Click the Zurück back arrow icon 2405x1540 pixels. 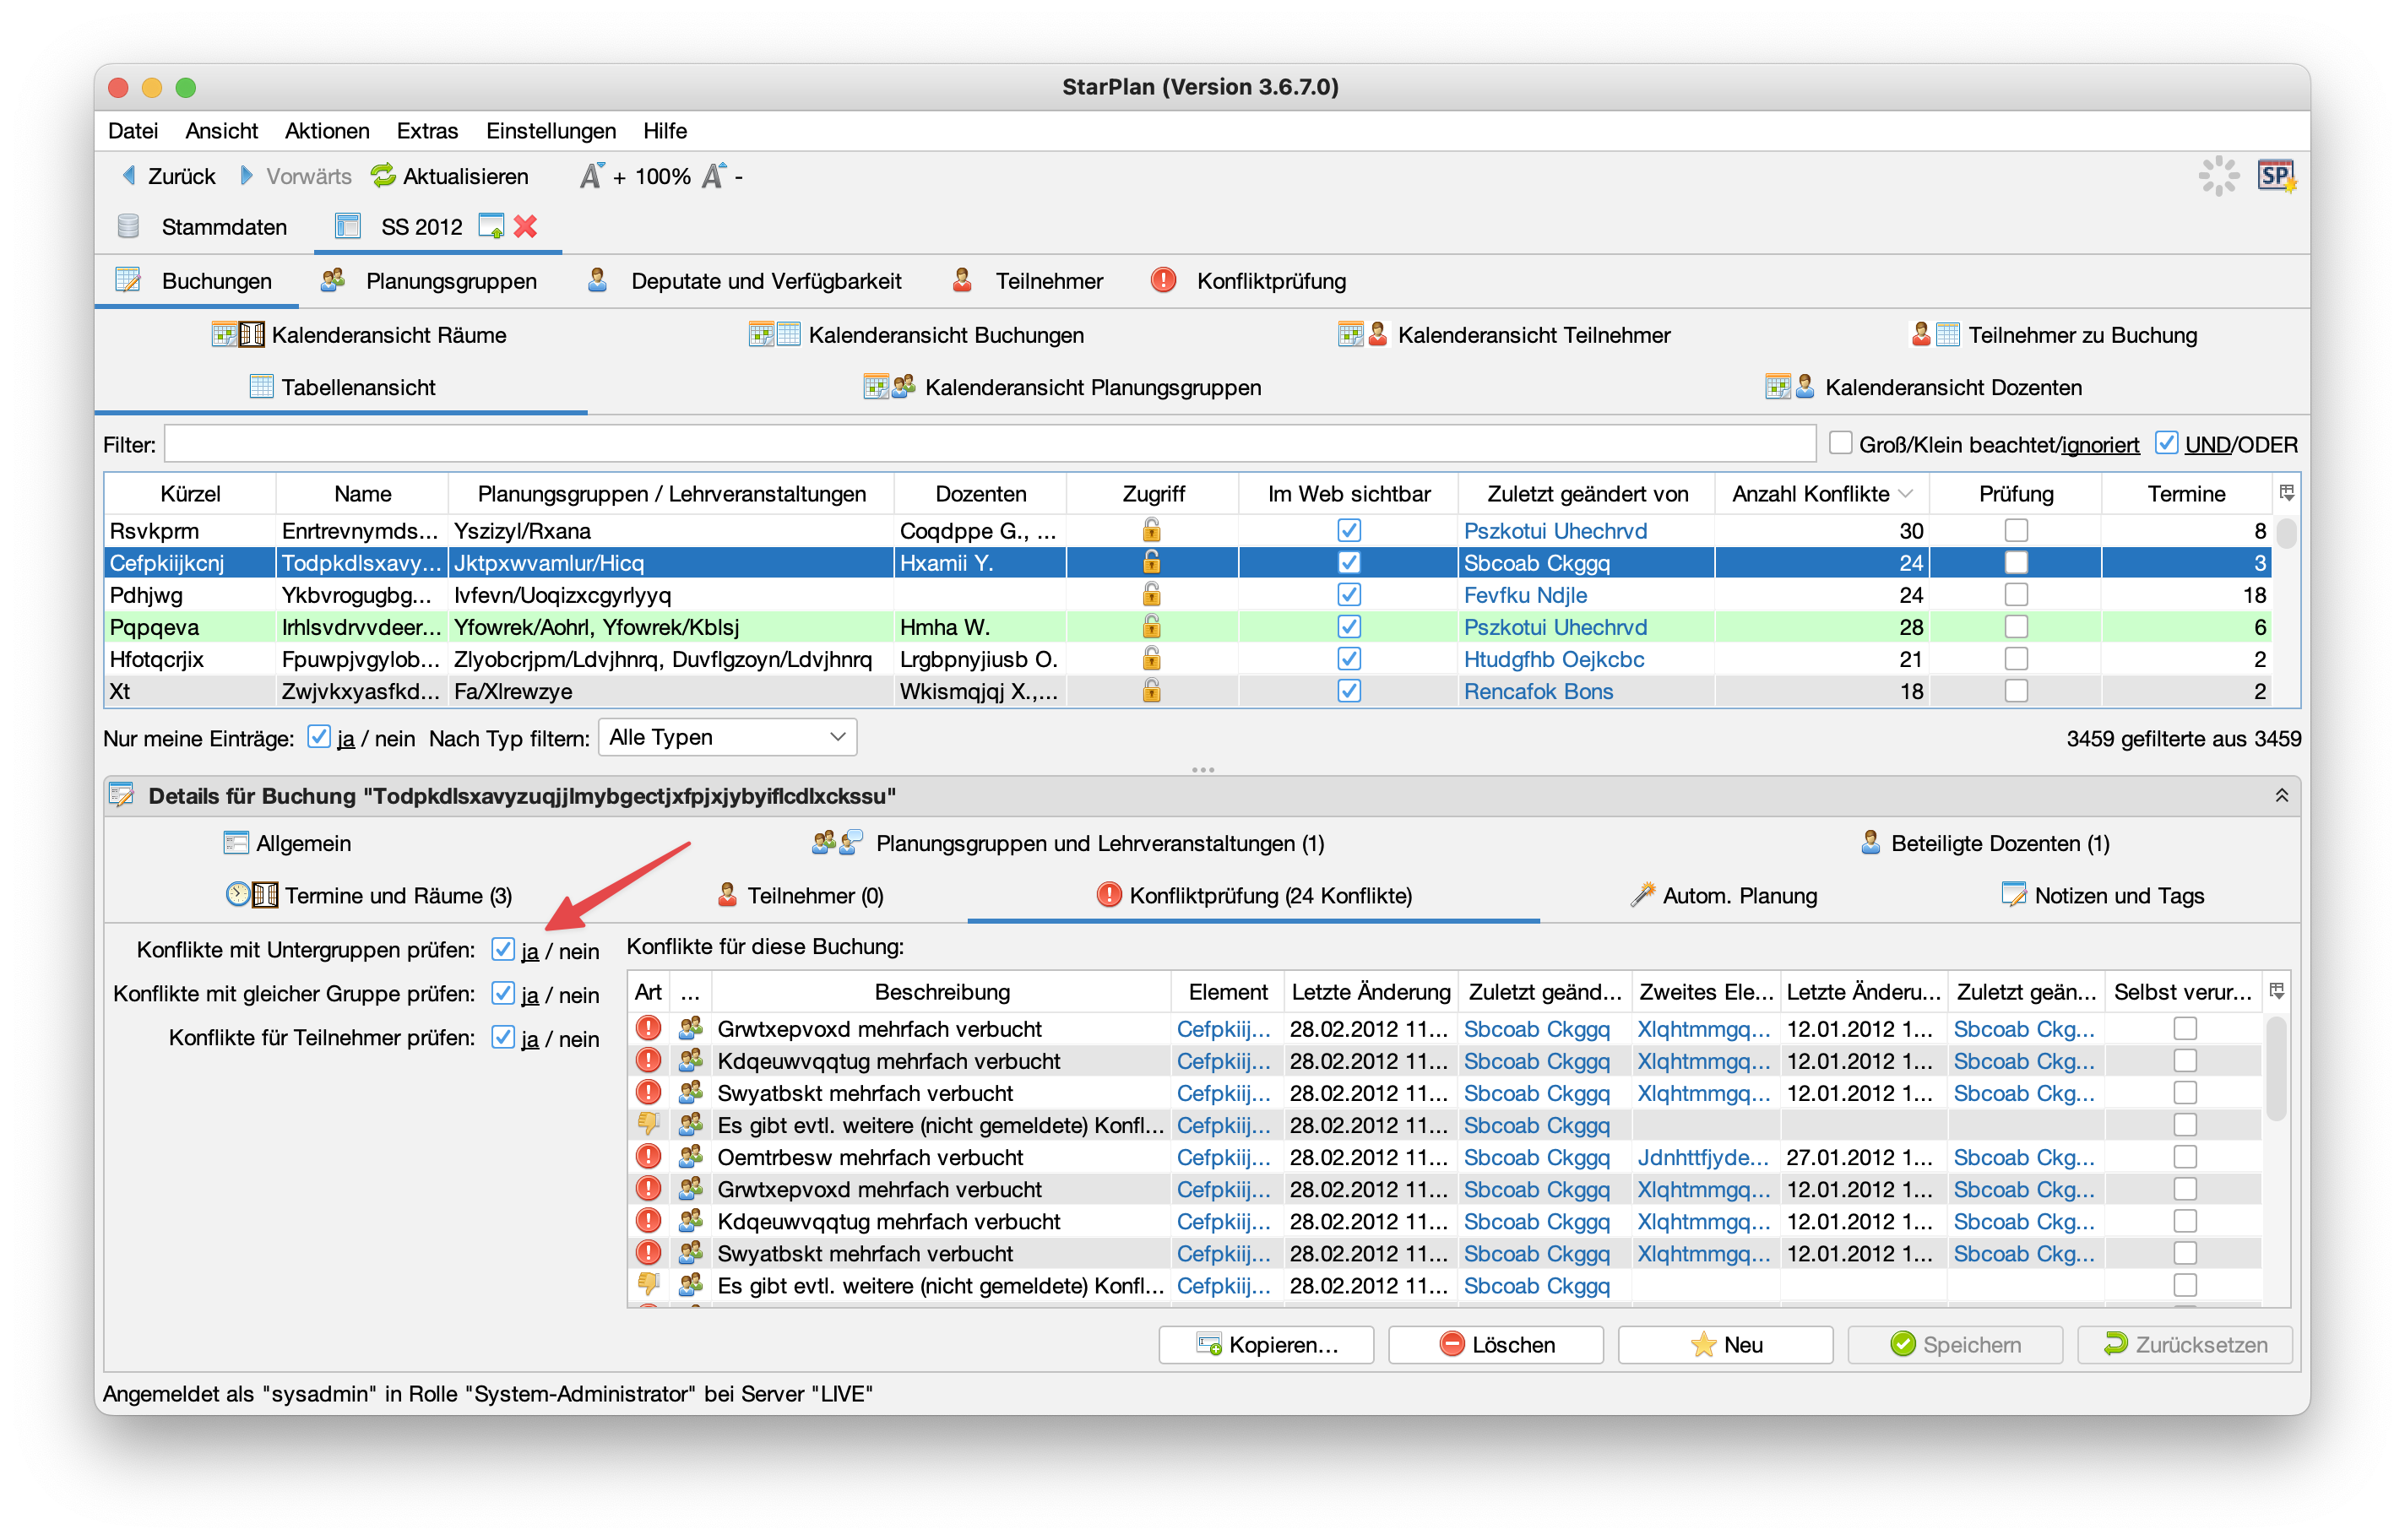click(x=129, y=176)
